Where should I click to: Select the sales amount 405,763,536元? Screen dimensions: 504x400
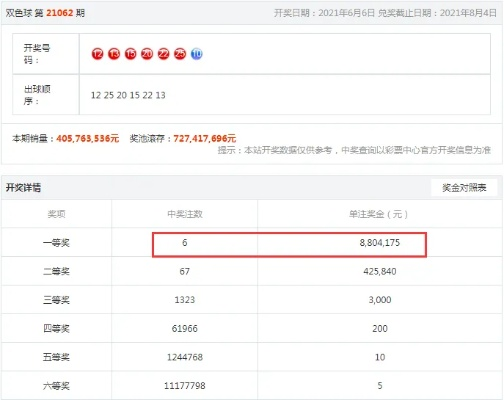coord(87,138)
